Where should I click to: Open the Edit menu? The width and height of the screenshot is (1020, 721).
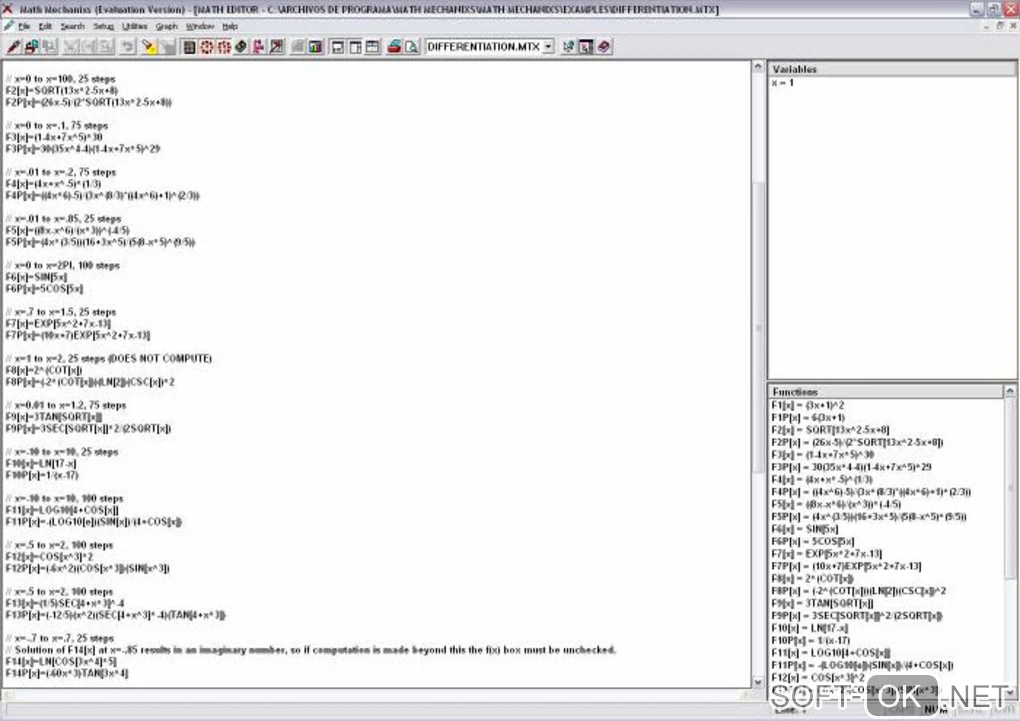(x=46, y=27)
